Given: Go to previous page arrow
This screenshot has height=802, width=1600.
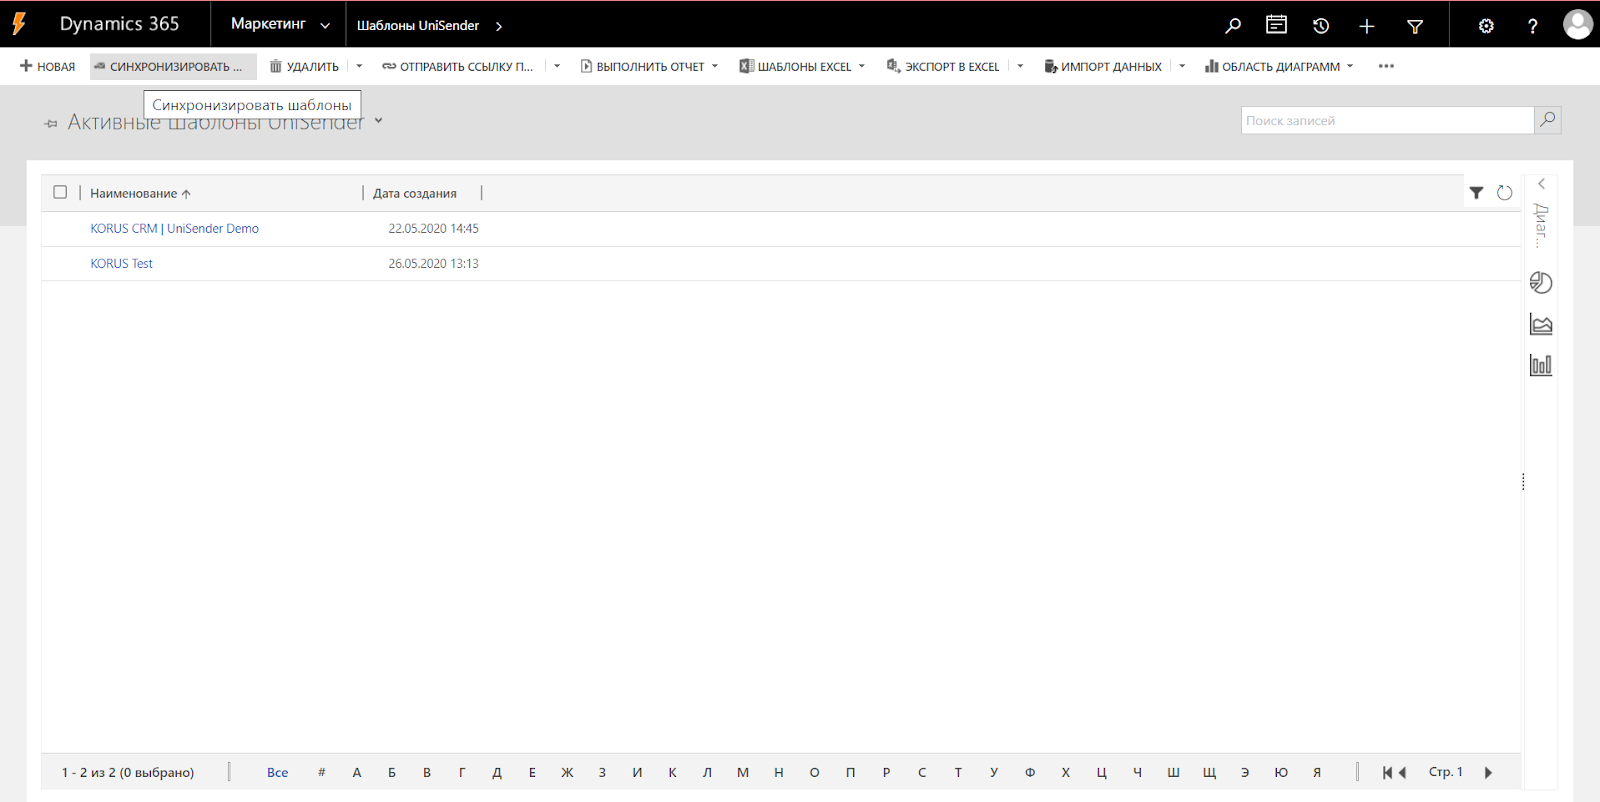Looking at the screenshot, I should click(1402, 772).
